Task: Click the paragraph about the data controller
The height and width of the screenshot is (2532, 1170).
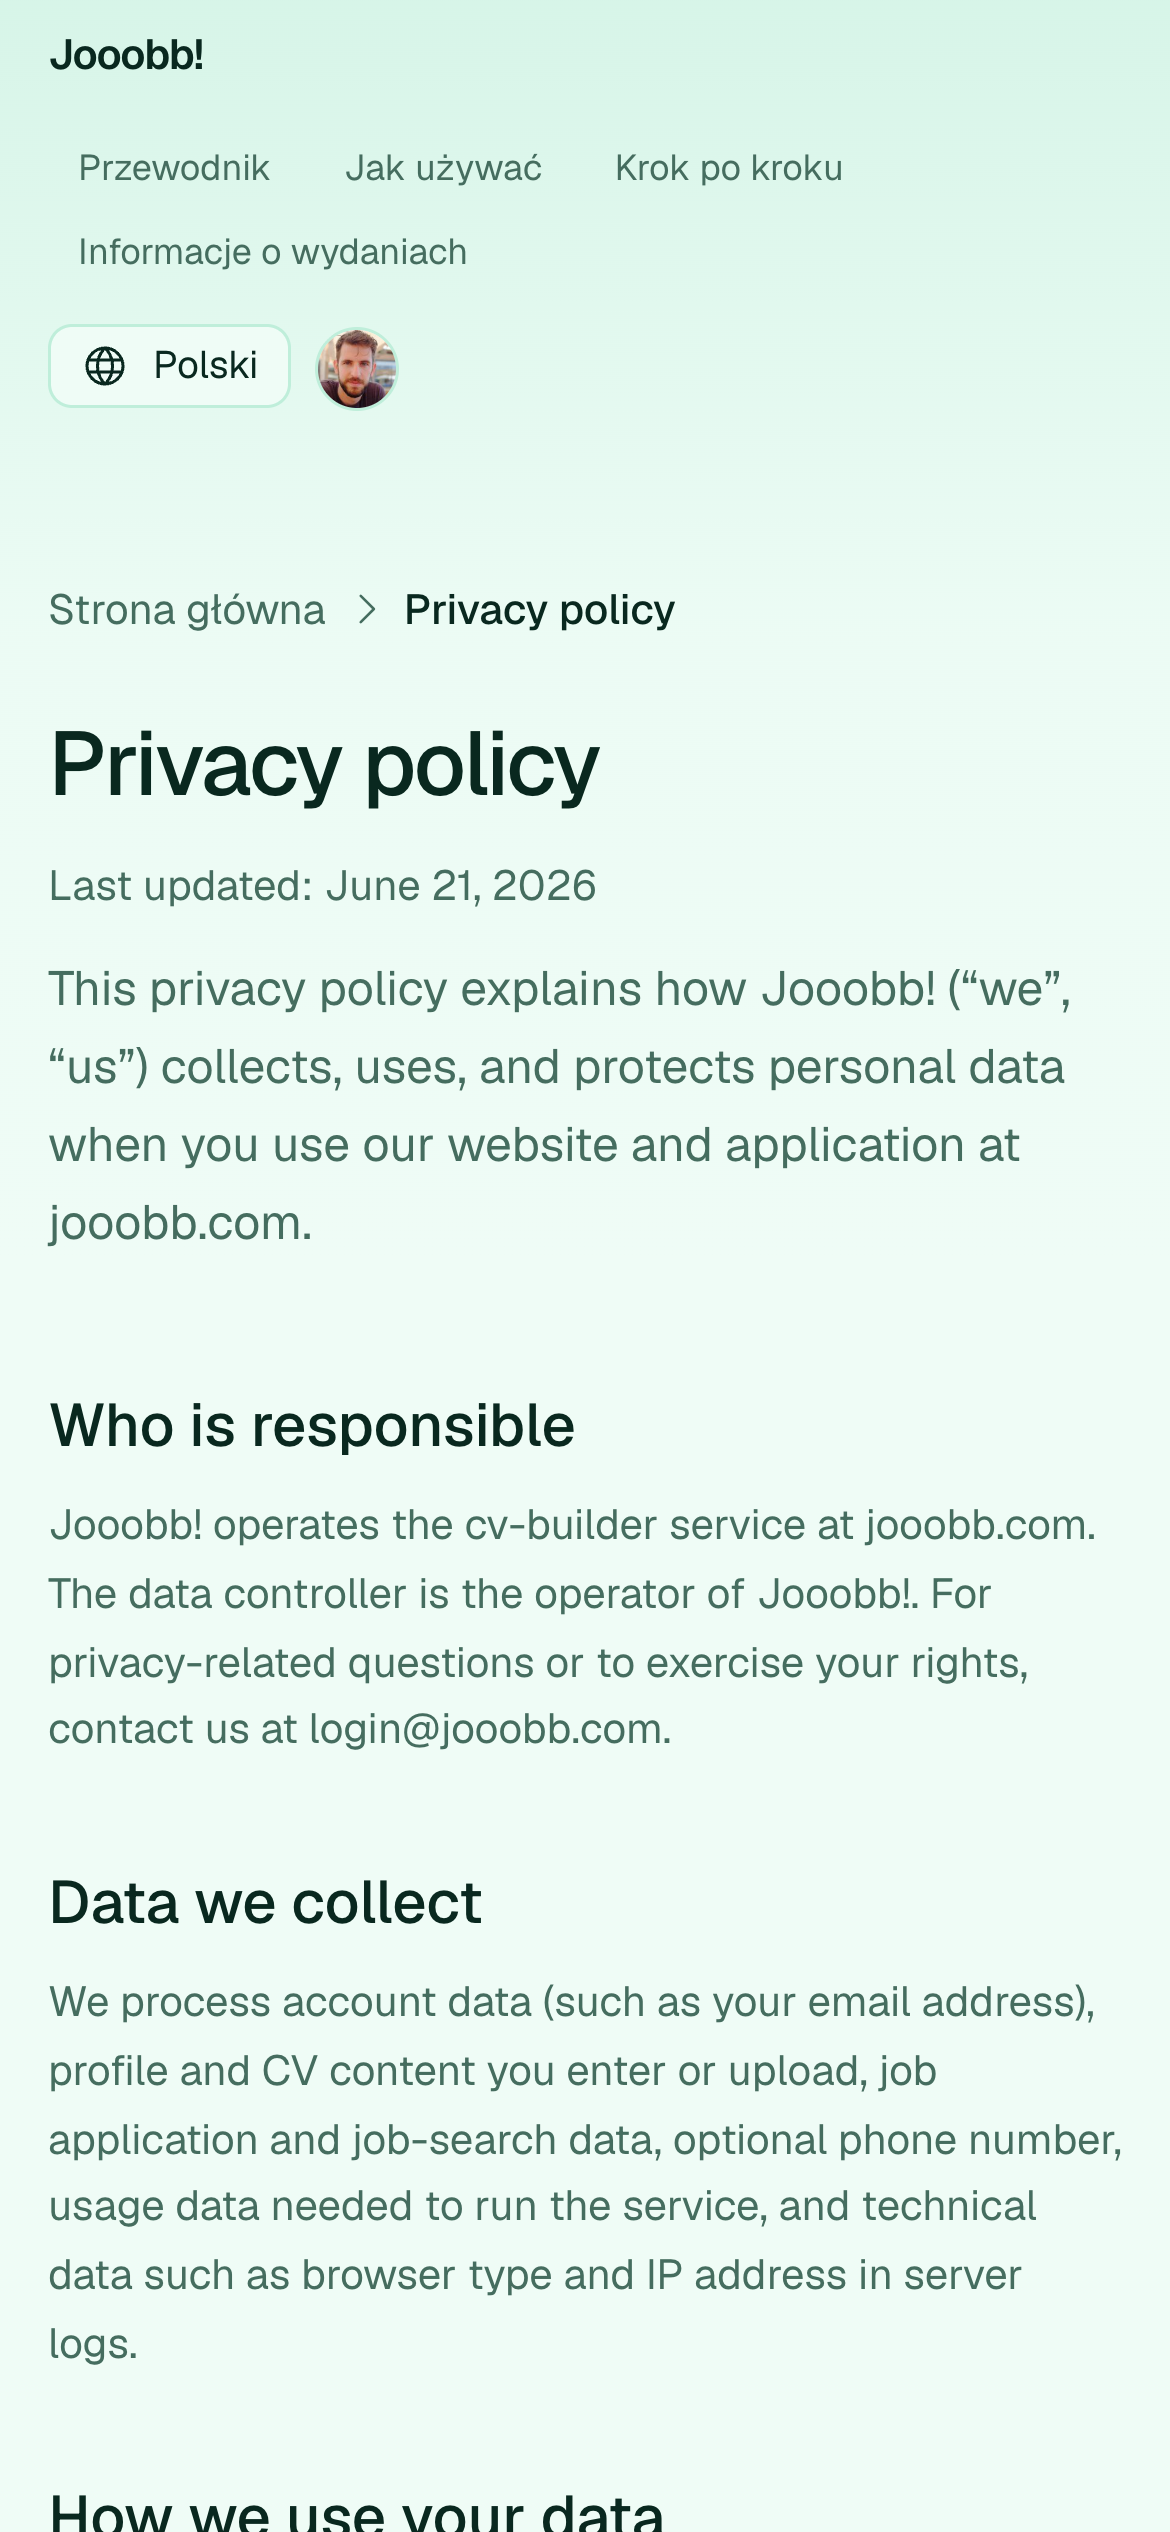Action: pyautogui.click(x=573, y=1627)
